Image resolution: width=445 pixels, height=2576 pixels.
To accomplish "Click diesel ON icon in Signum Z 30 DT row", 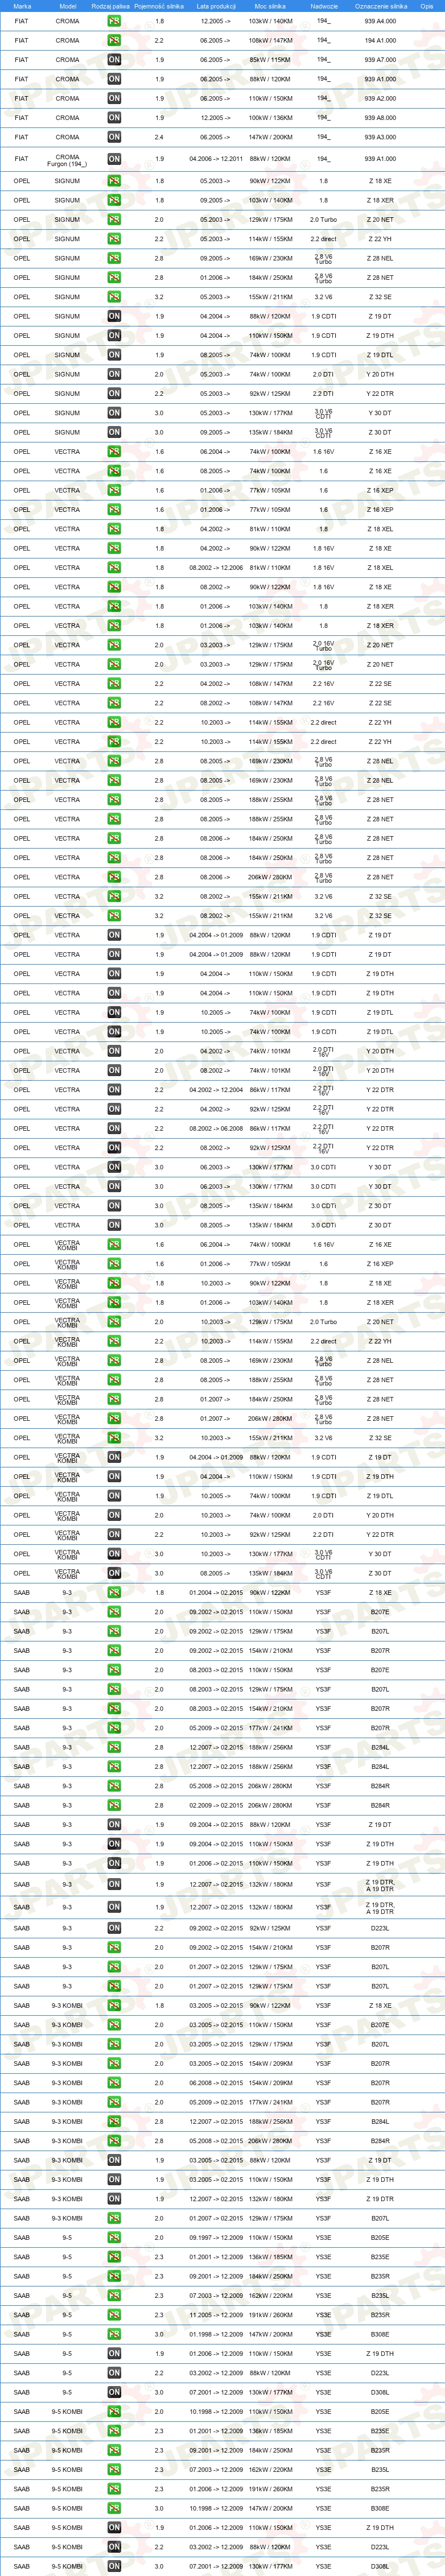I will 114,433.
